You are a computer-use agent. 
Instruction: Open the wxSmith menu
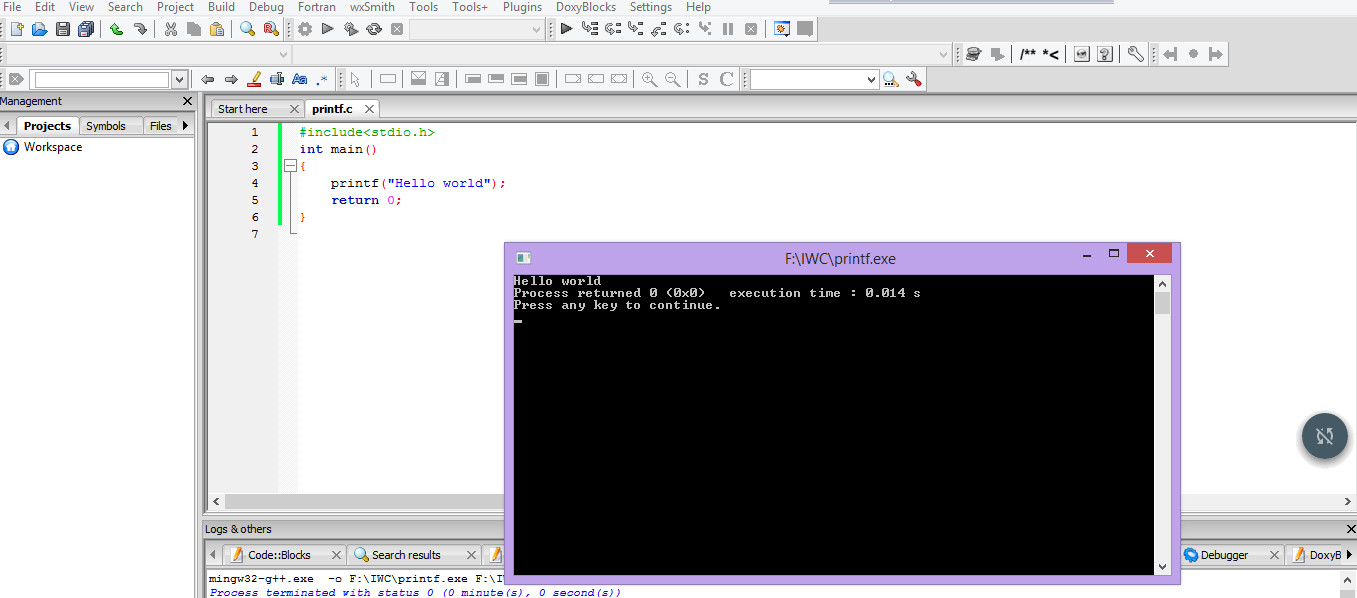point(372,7)
